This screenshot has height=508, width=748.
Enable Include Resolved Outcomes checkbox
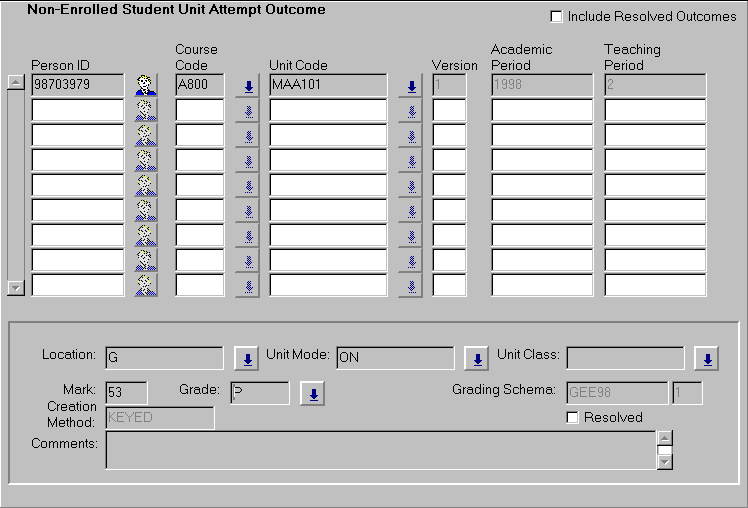[x=556, y=17]
